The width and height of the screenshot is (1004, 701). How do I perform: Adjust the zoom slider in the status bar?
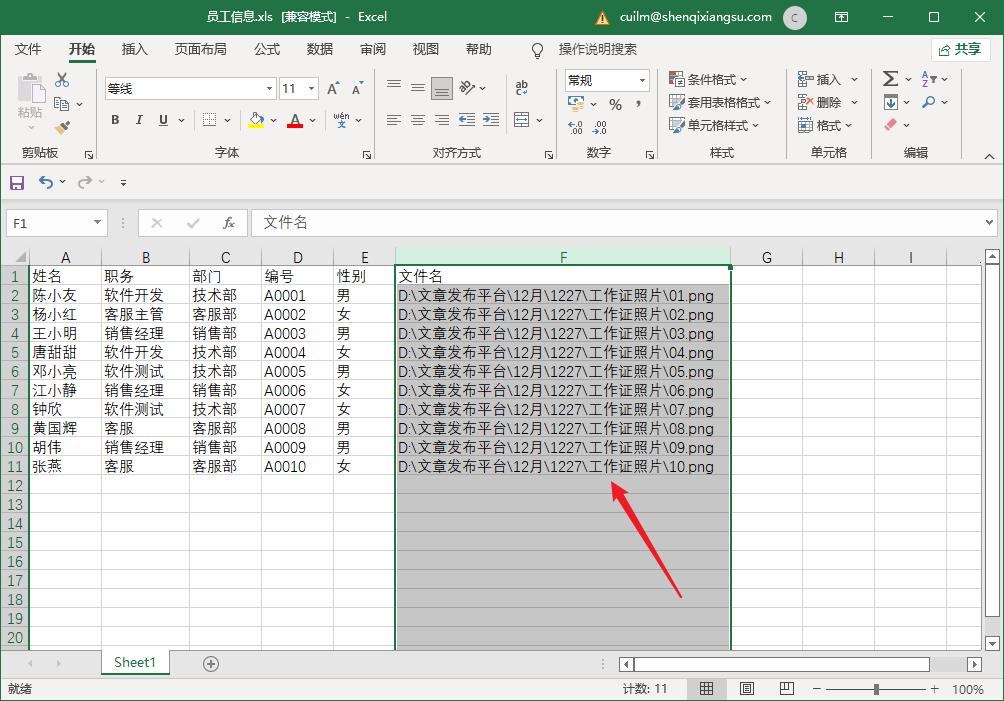(875, 689)
